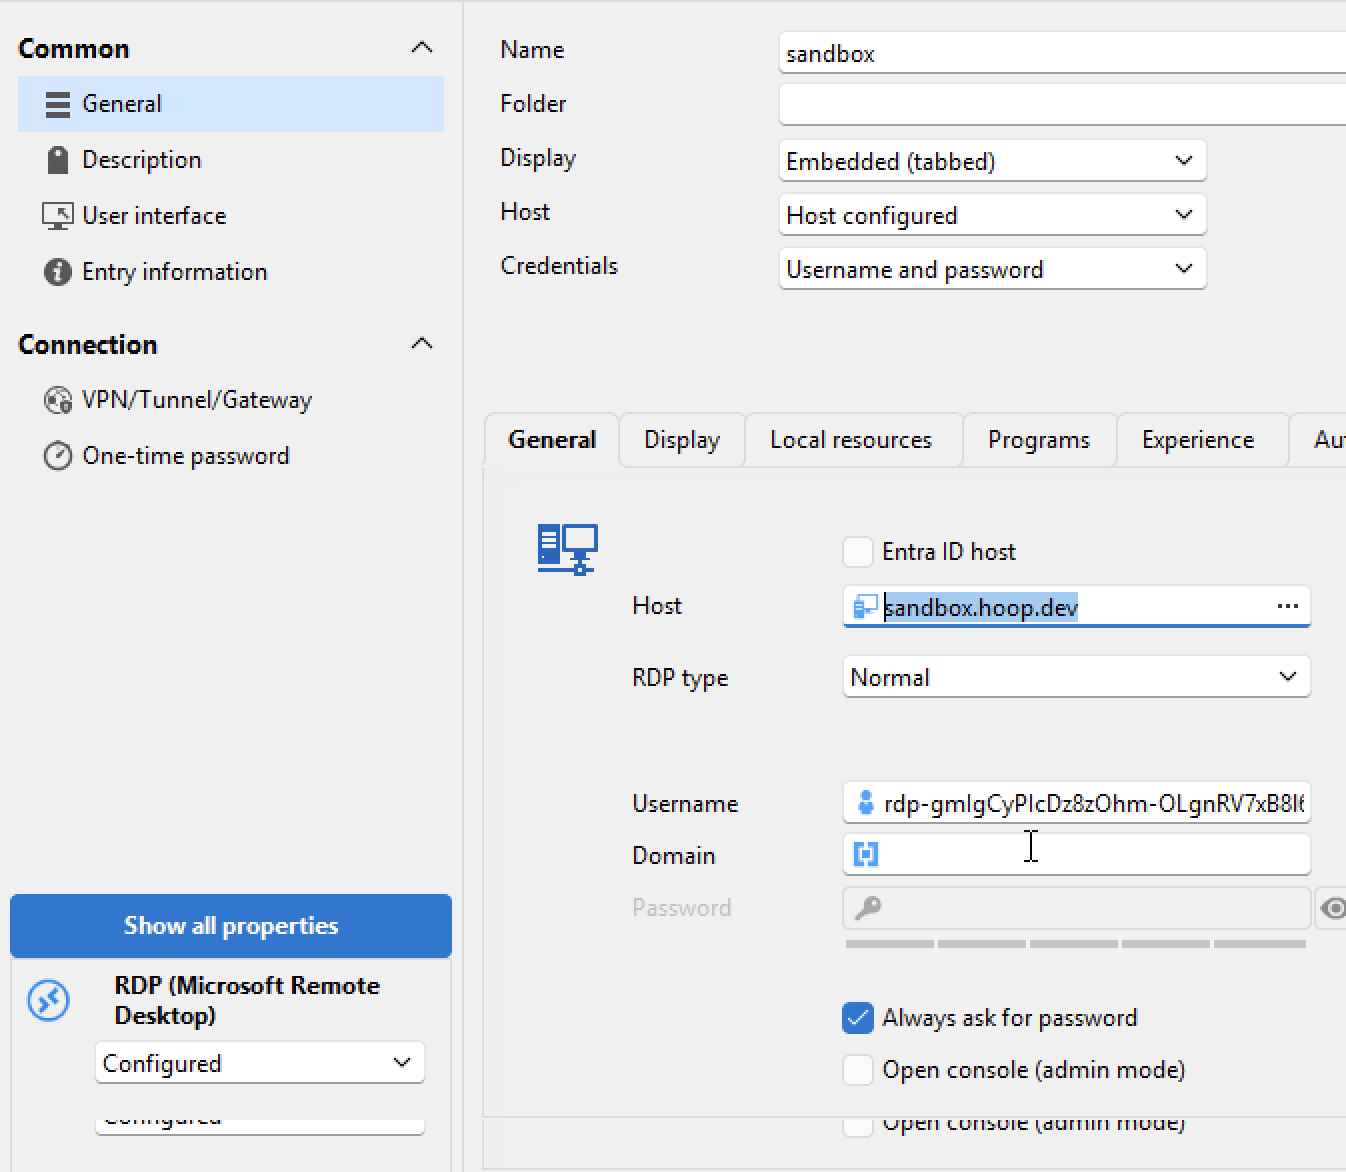Switch to the Display tab
The width and height of the screenshot is (1346, 1172).
coord(682,440)
